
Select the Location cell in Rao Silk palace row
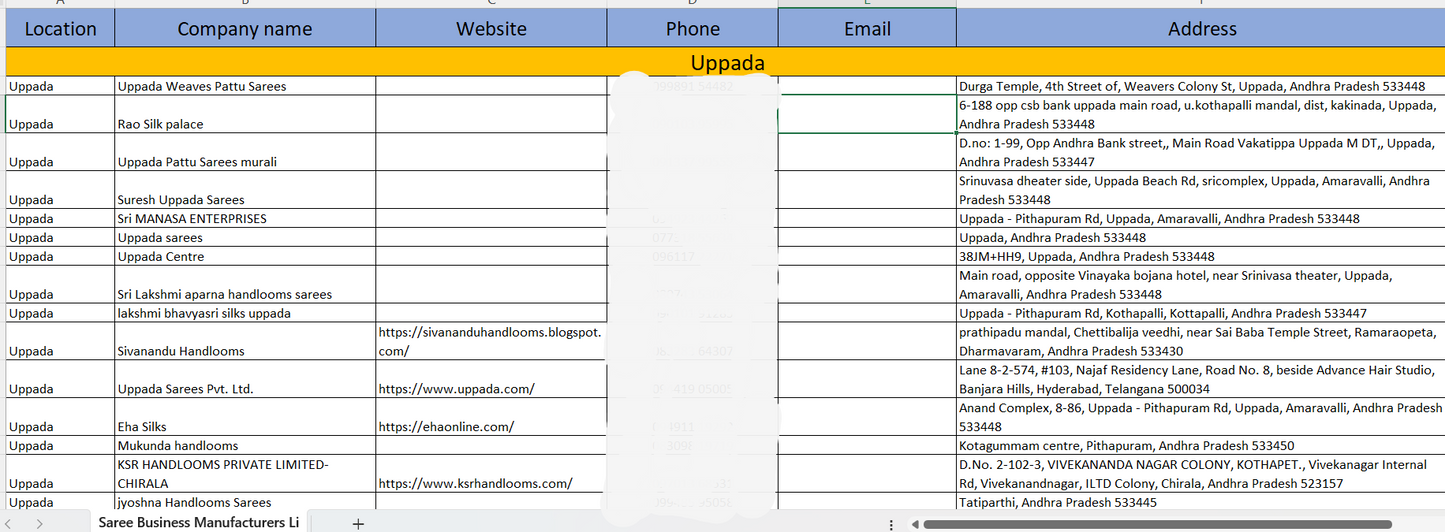pyautogui.click(x=60, y=115)
